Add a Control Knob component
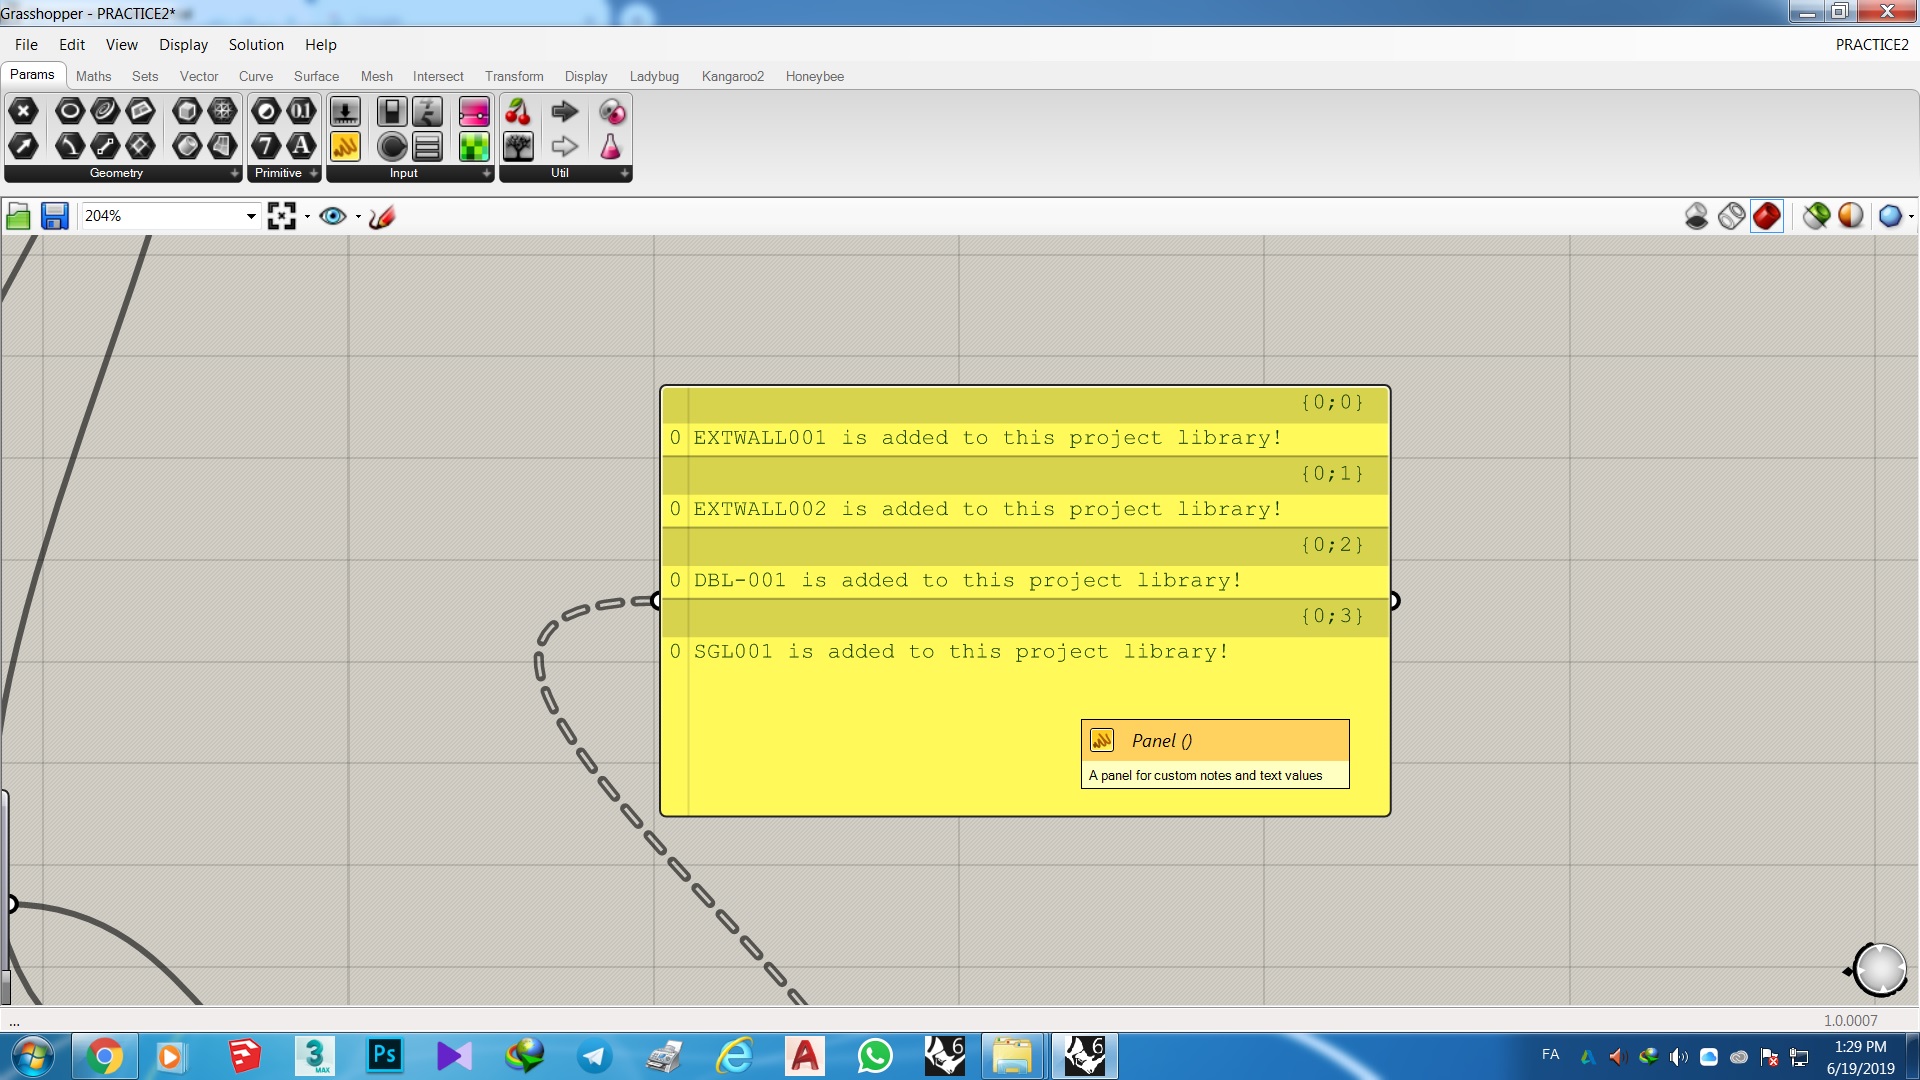 (x=392, y=146)
